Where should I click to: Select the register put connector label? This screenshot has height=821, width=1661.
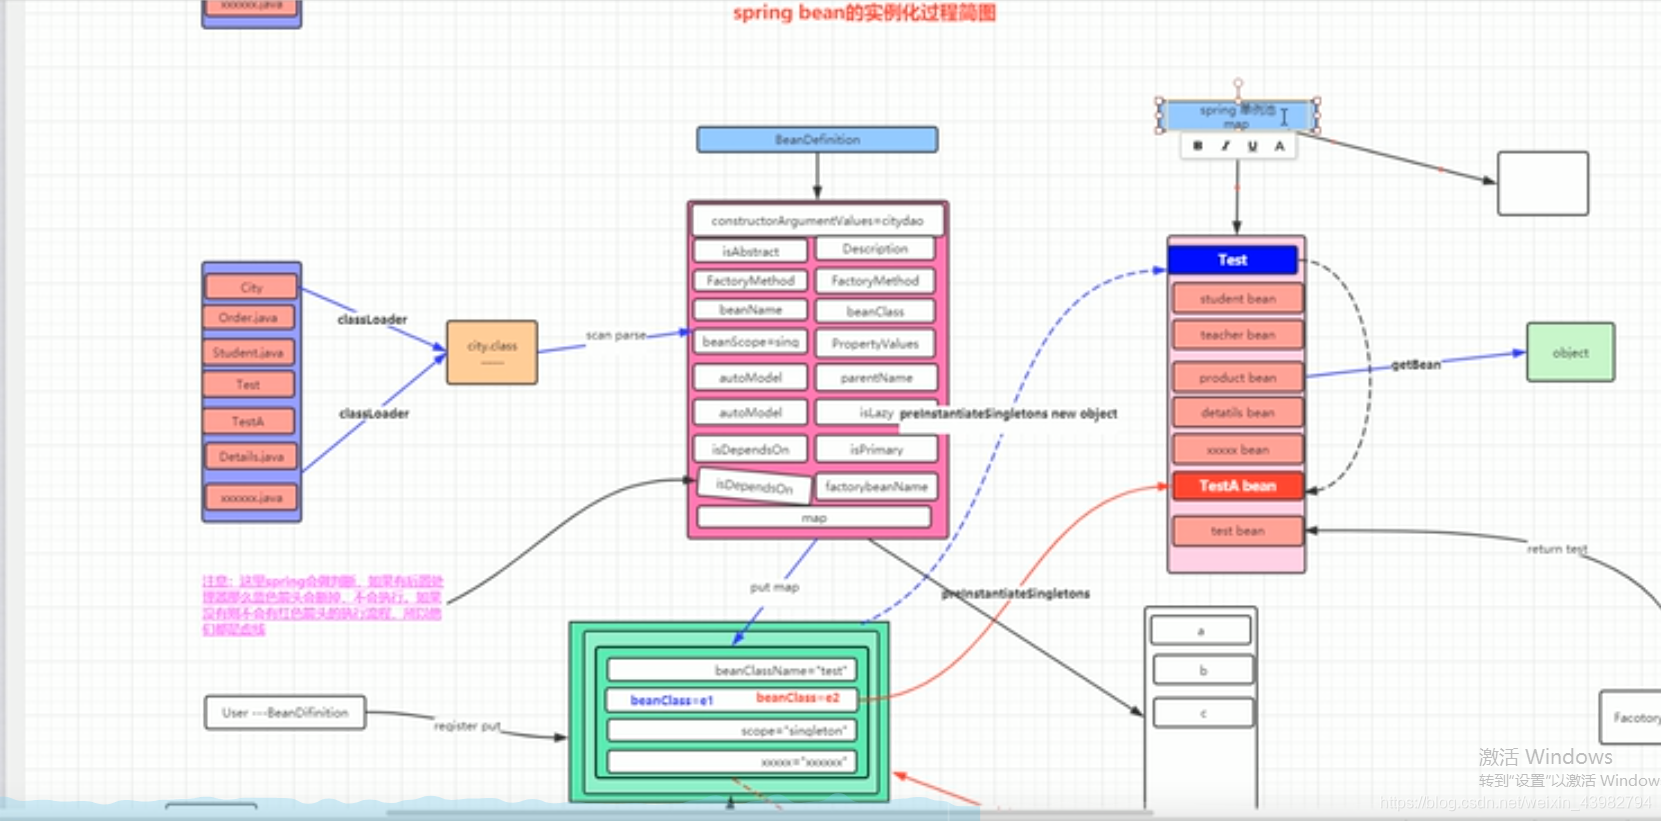tap(467, 726)
